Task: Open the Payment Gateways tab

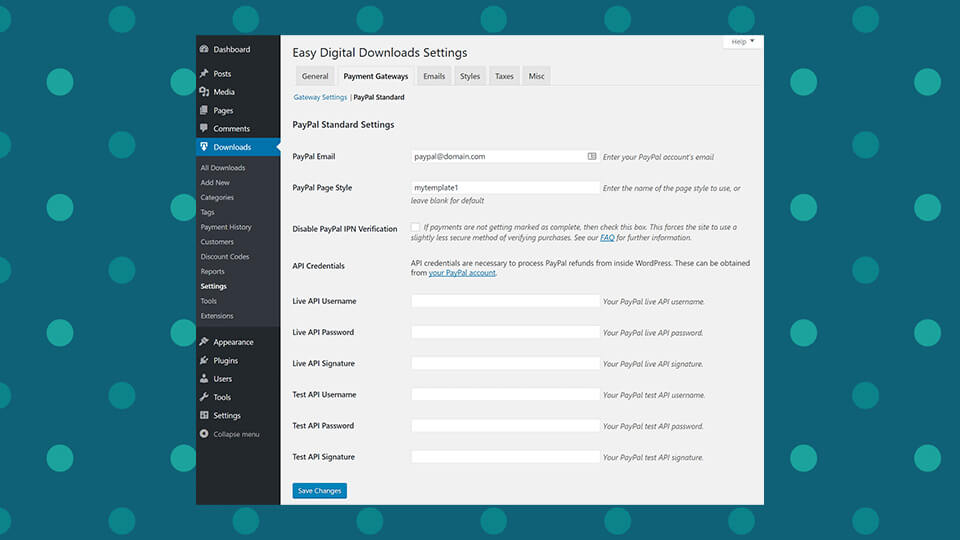Action: point(375,76)
